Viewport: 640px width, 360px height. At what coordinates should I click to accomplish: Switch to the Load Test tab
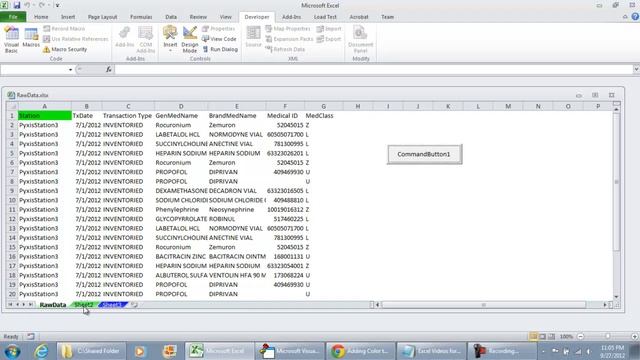pos(325,17)
